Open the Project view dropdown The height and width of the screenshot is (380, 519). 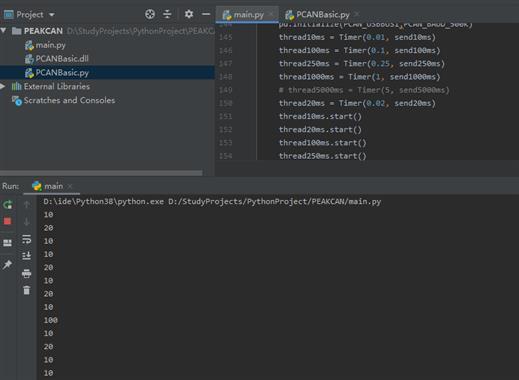pos(52,15)
